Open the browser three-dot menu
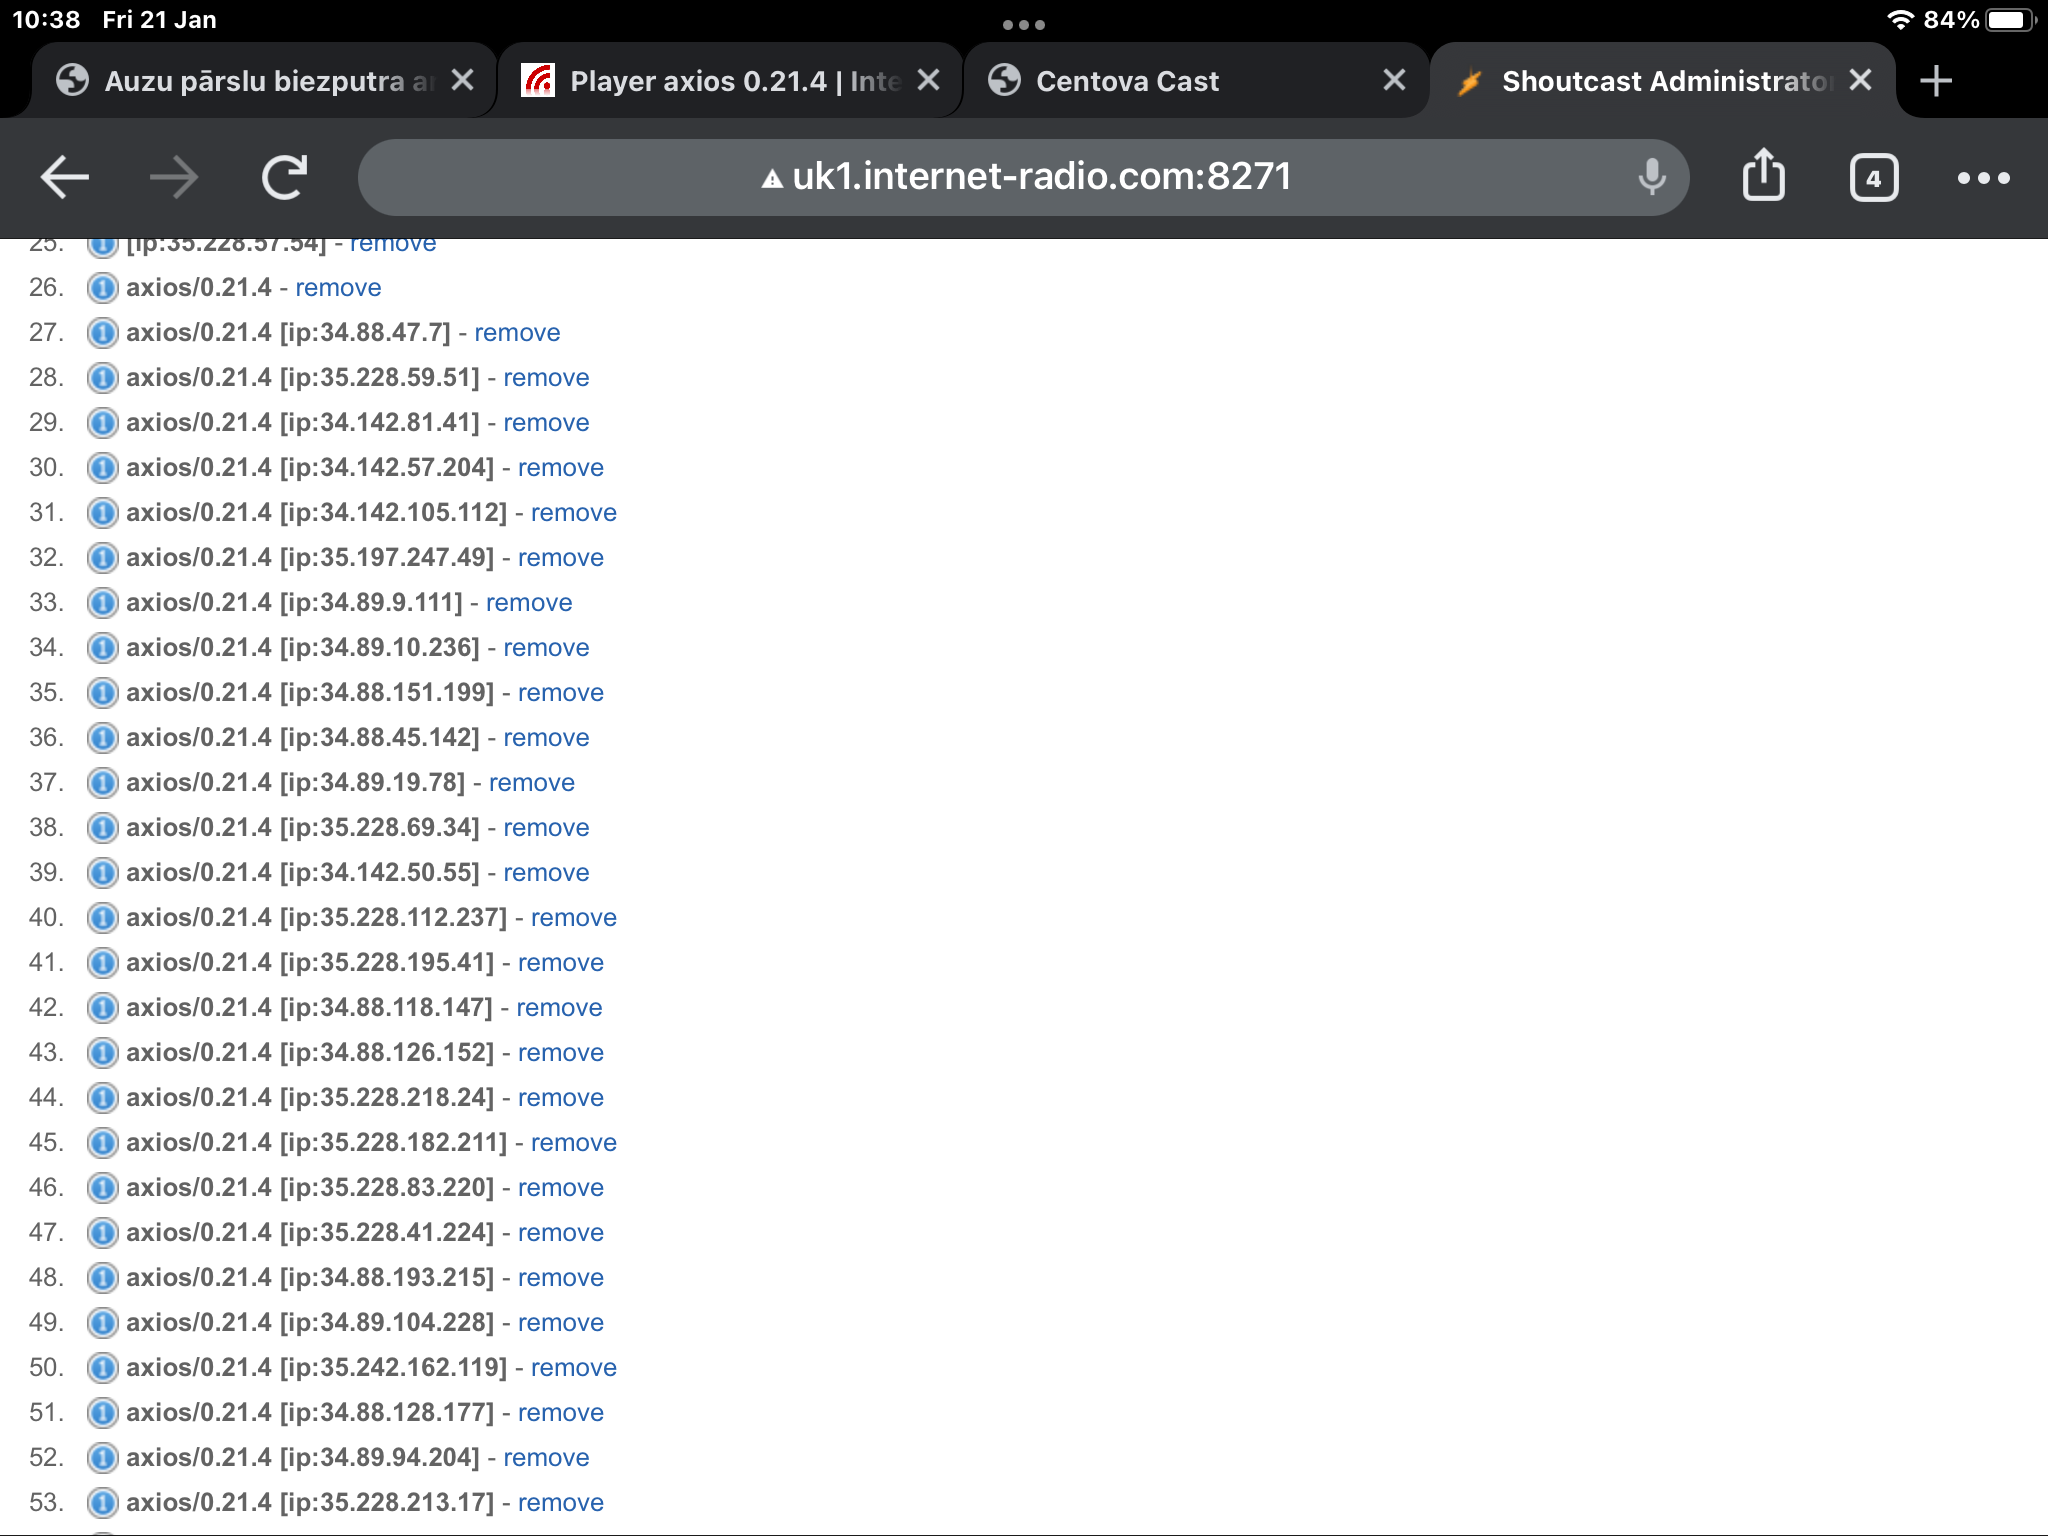 1983,178
